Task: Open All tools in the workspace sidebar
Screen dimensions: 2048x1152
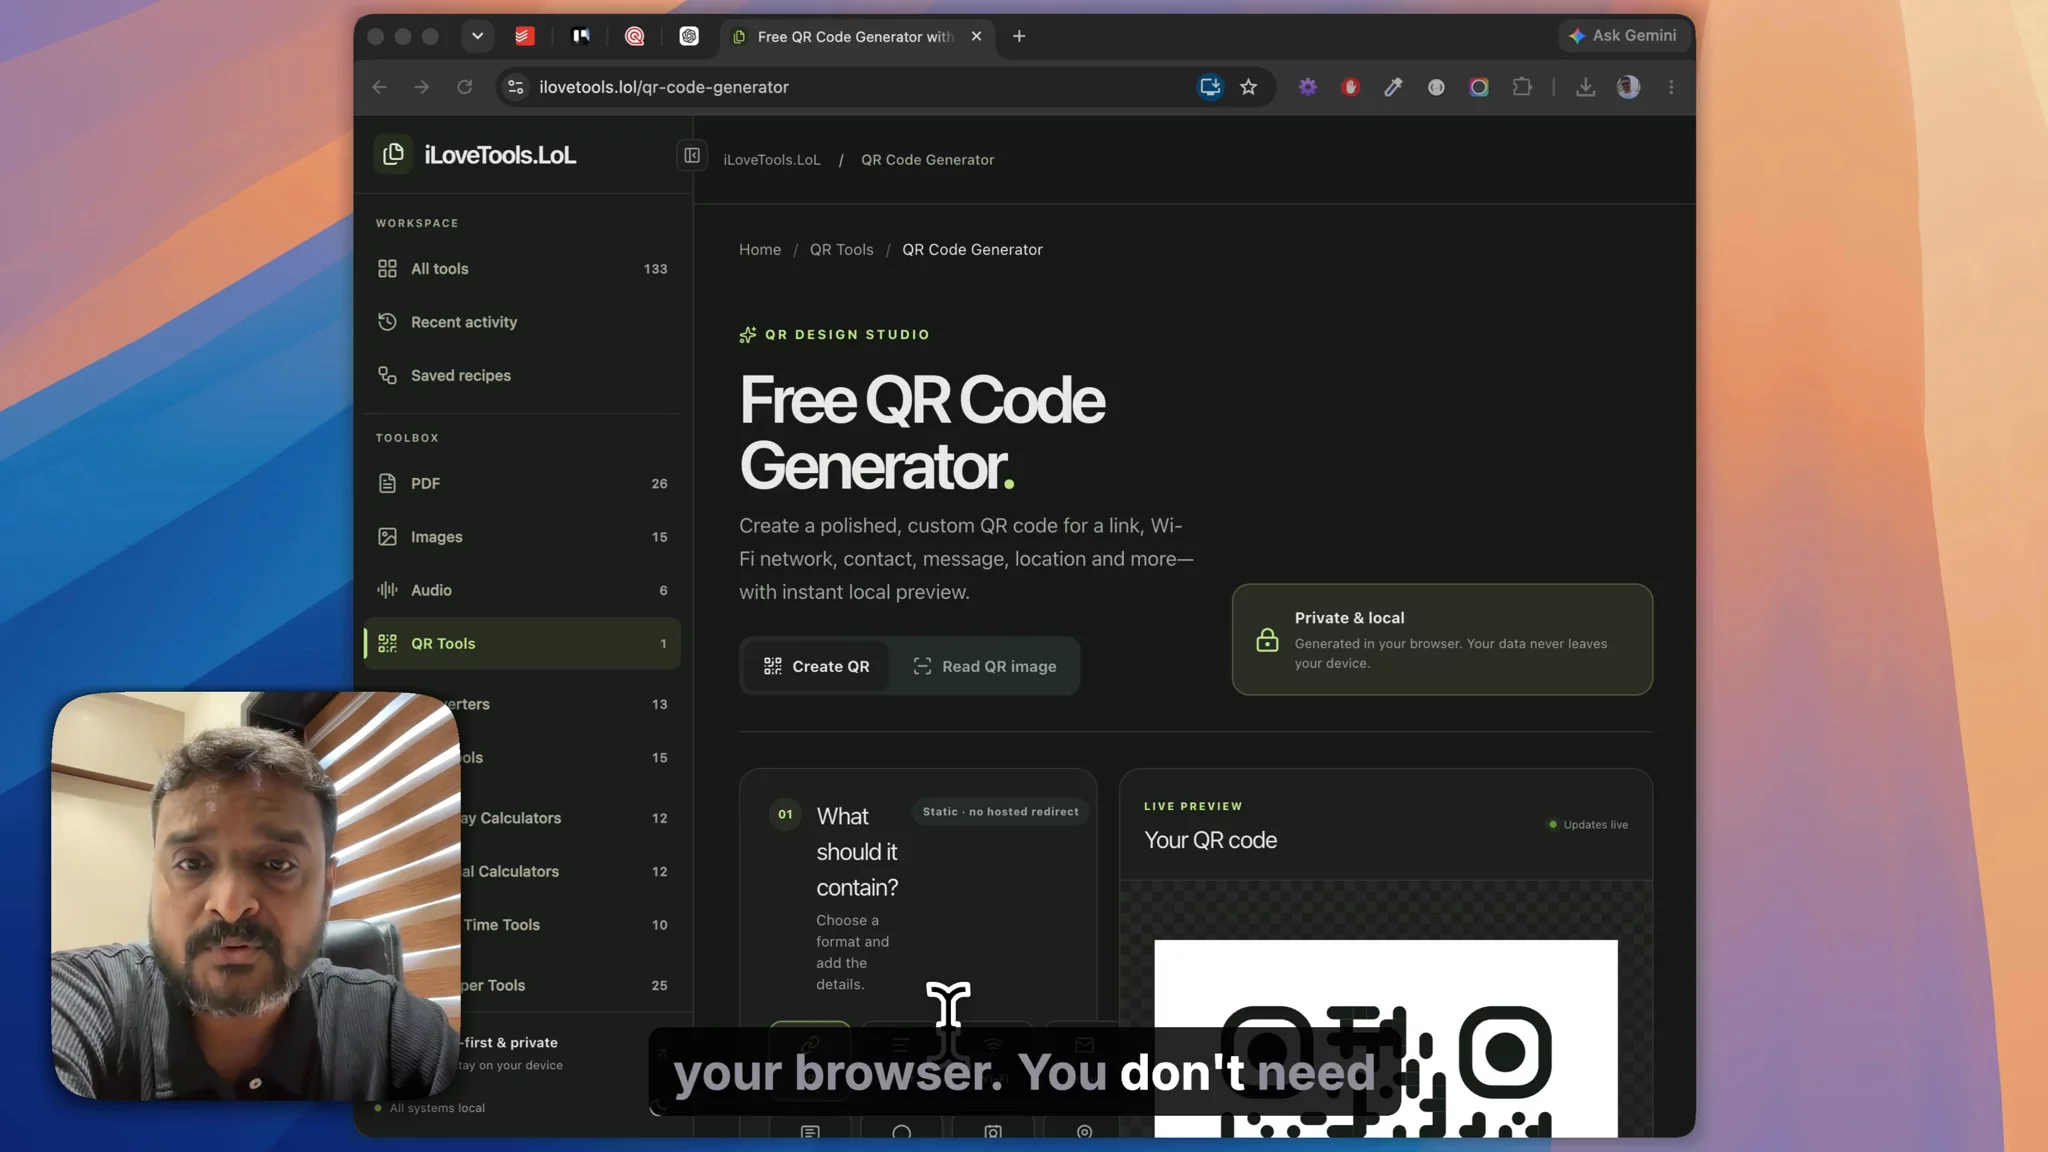Action: [x=522, y=269]
